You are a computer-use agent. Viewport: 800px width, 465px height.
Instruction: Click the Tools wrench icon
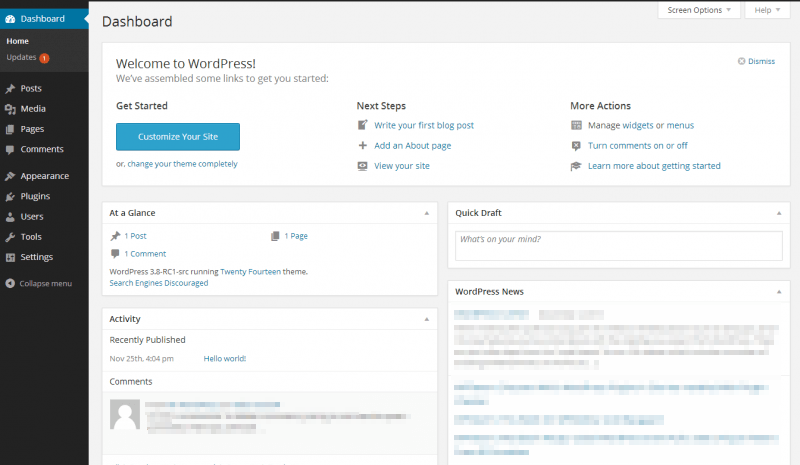[x=10, y=237]
